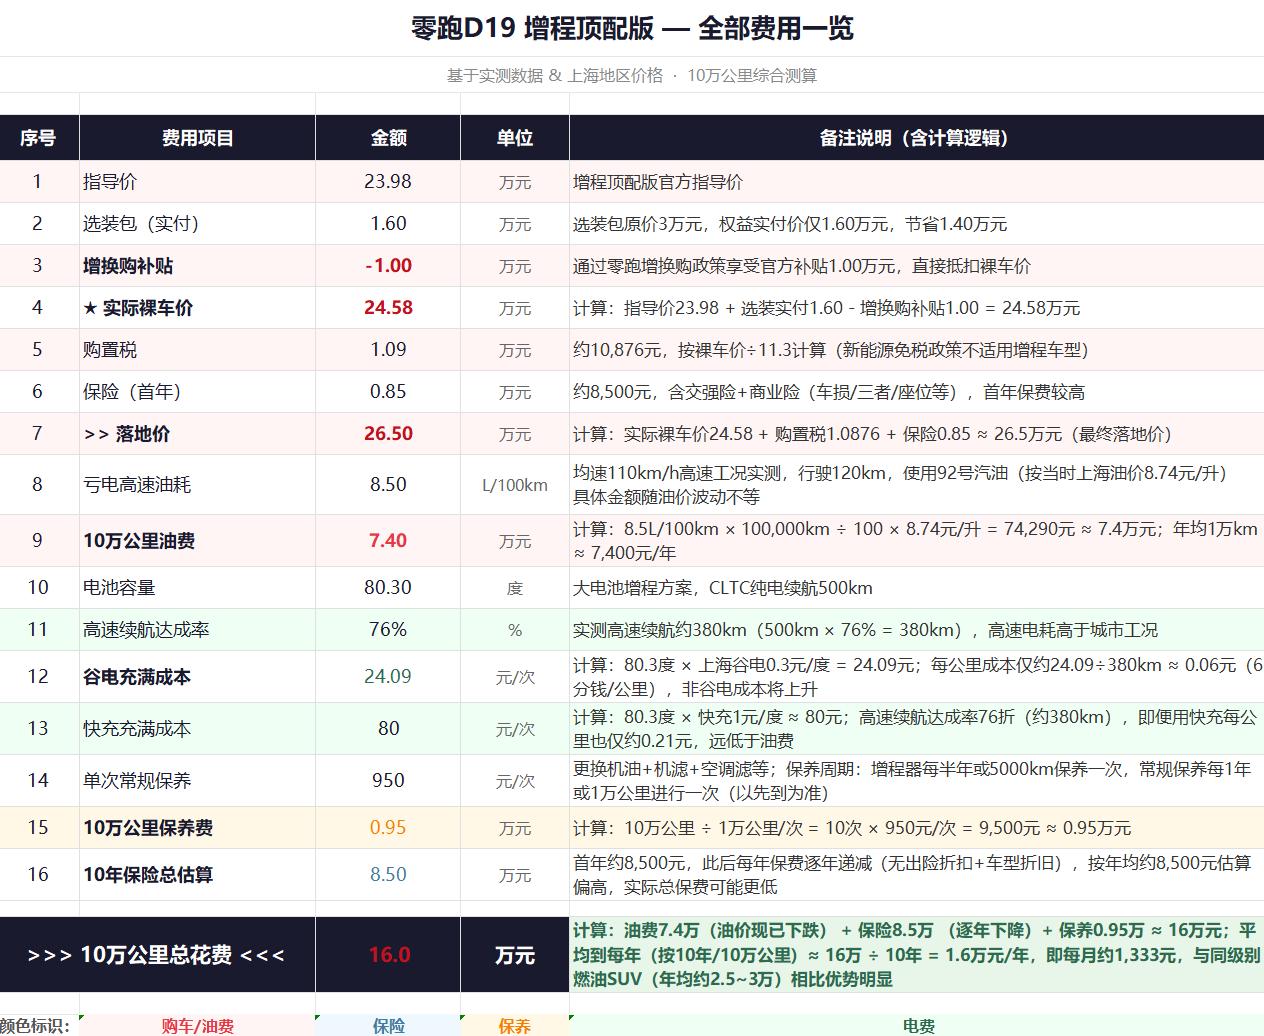Click the 电费 legend cell

pos(917,1026)
